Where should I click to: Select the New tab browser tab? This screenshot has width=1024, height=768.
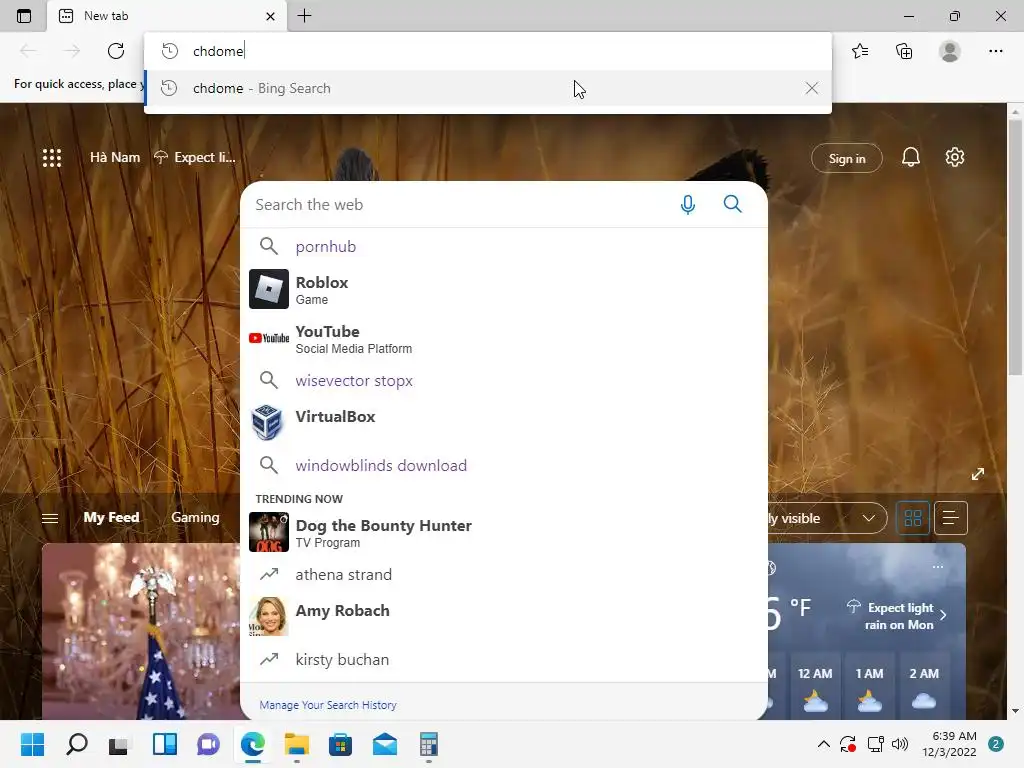pyautogui.click(x=167, y=16)
